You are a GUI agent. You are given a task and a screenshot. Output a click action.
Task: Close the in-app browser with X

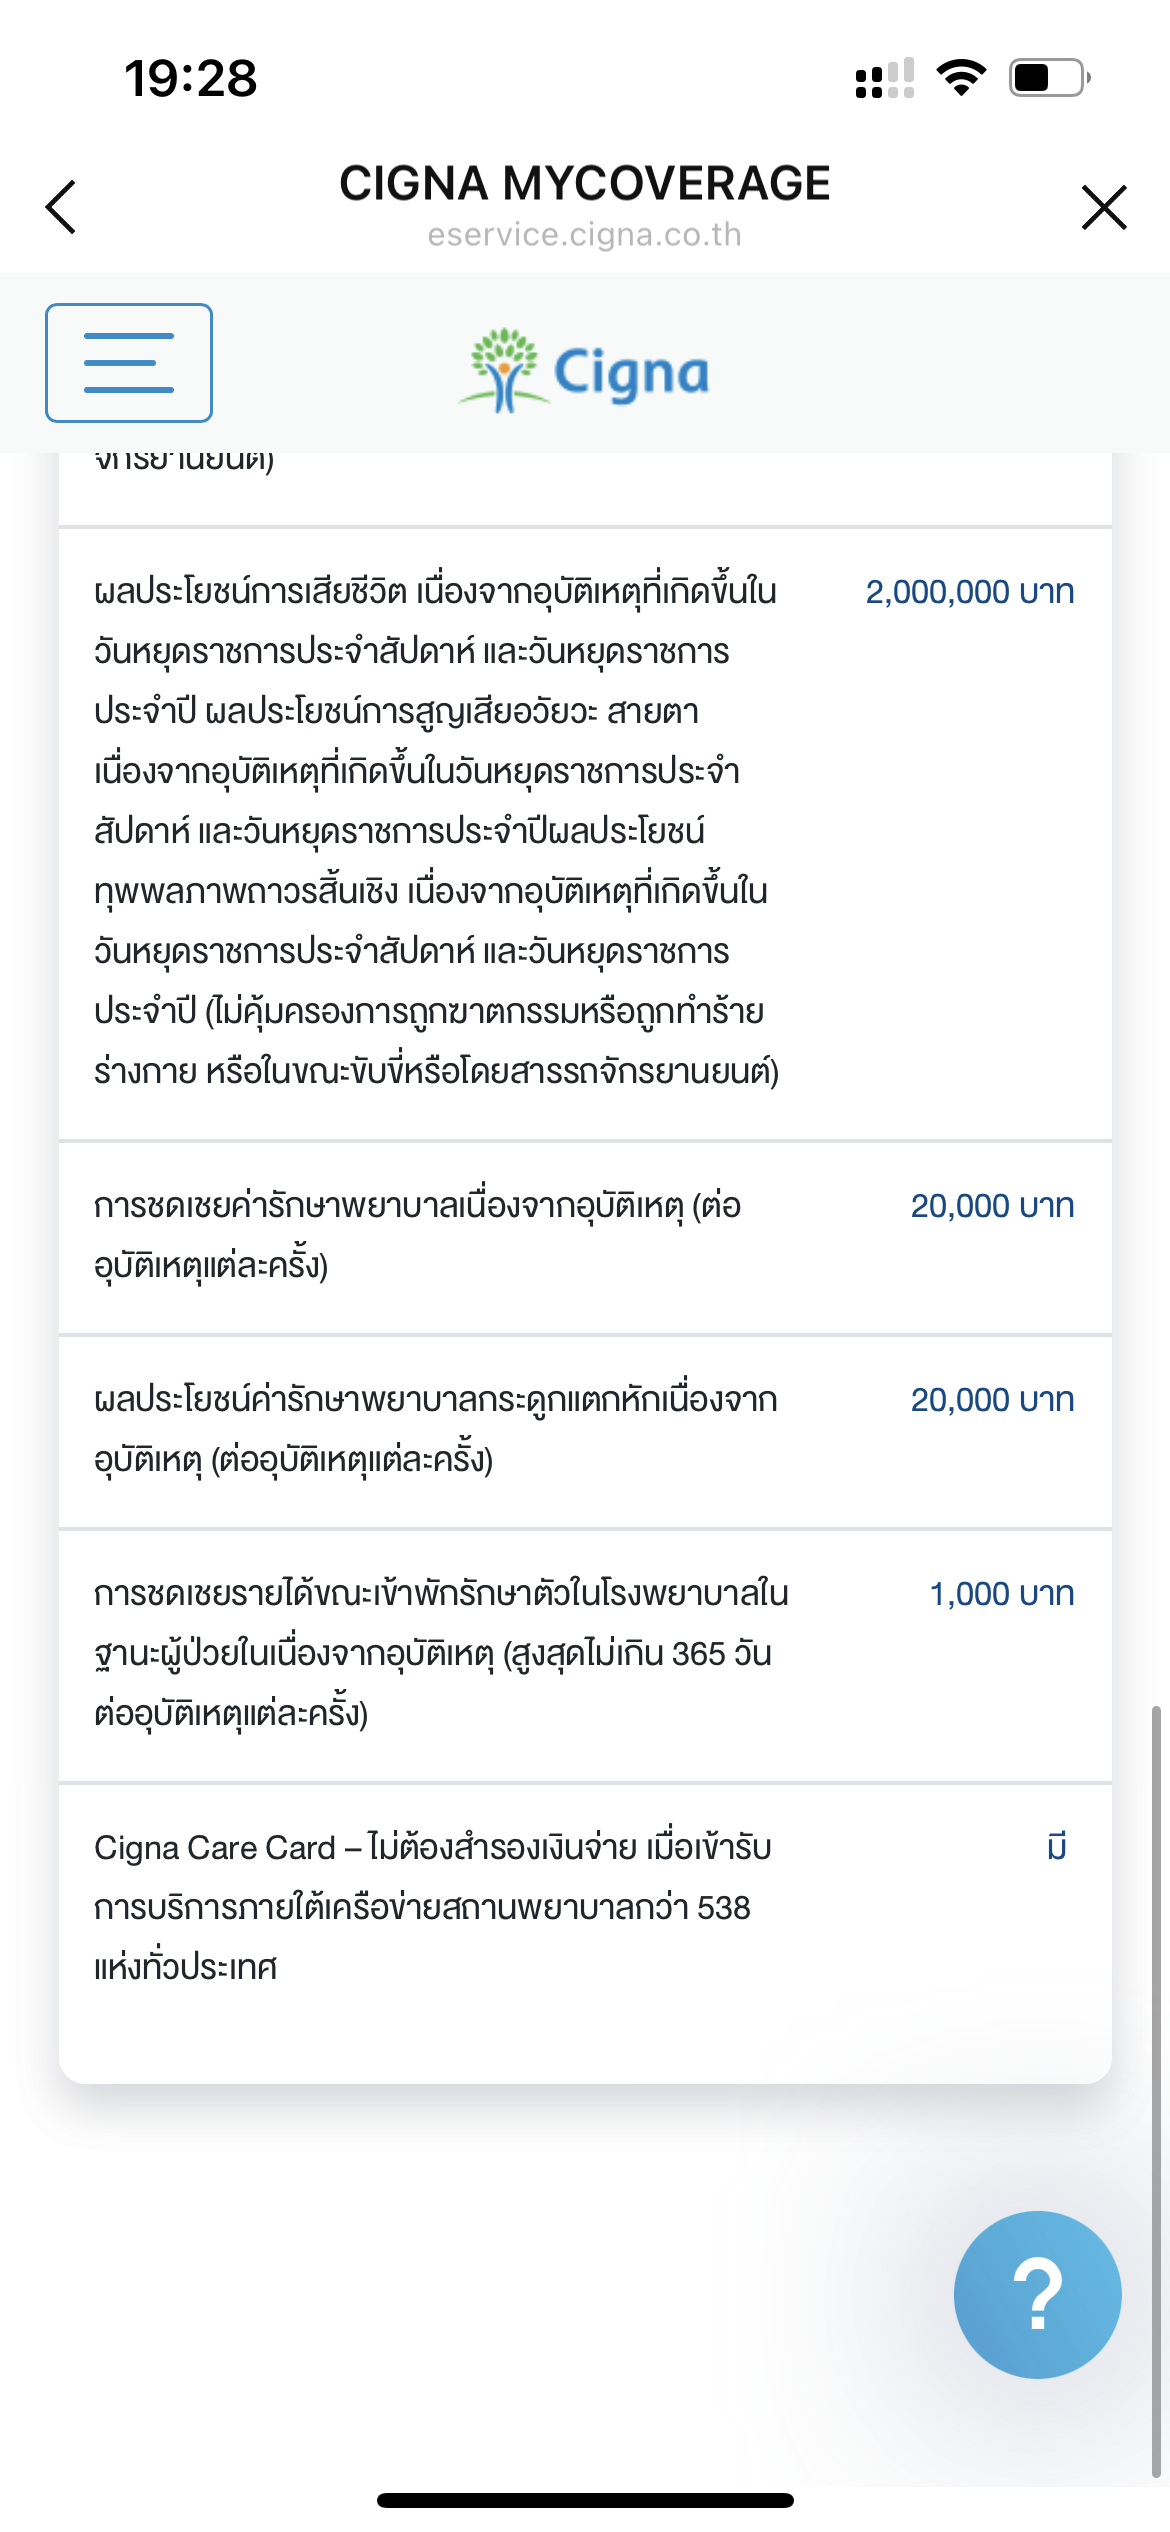click(1104, 207)
